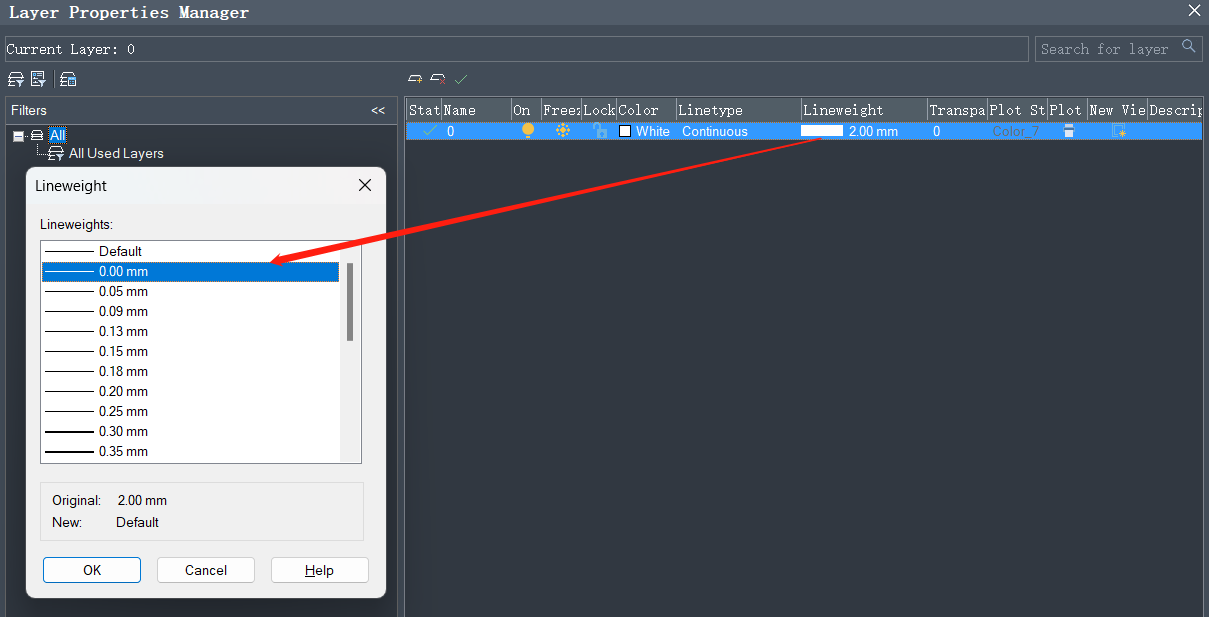Click the 2.00 mm lineweight cell

click(863, 131)
